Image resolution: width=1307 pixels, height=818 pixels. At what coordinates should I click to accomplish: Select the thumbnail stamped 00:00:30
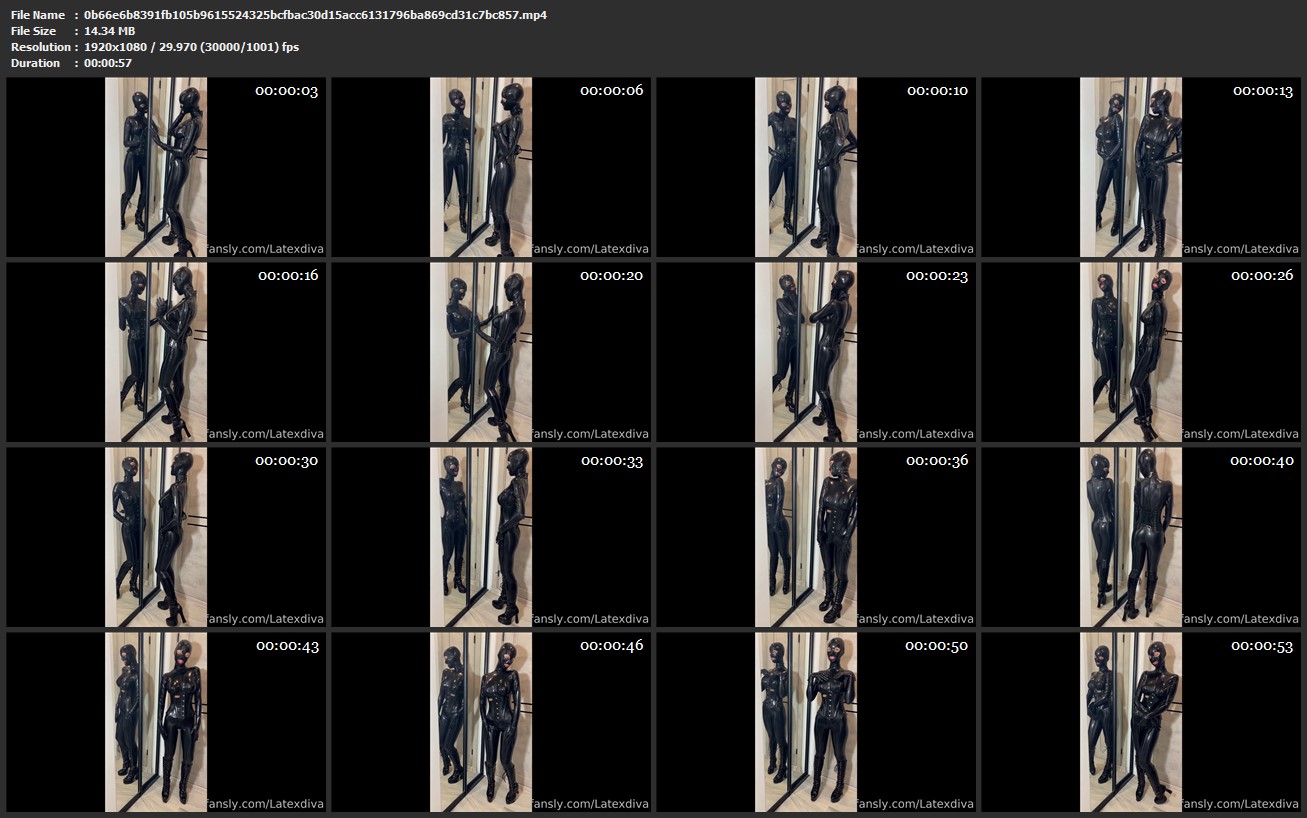point(166,537)
